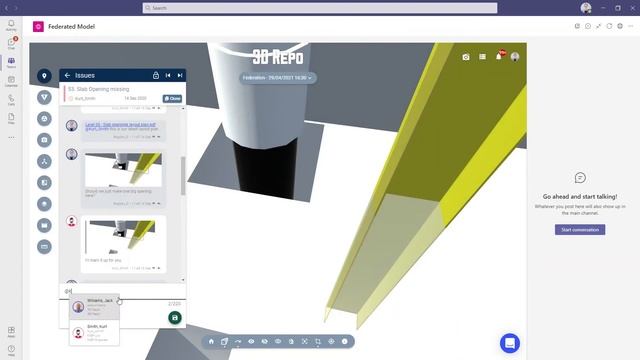Reload the Federated Model tab
Viewport: 640px width, 360px height.
tap(609, 26)
